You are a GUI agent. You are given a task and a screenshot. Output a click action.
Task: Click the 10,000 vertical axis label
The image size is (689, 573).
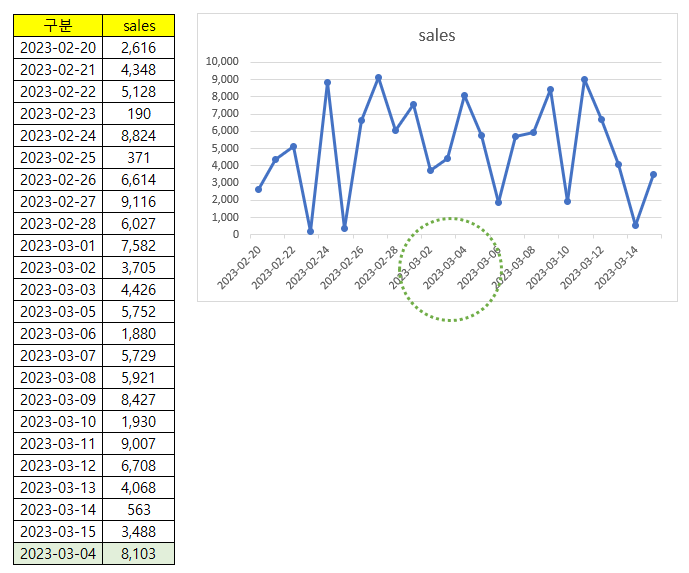(222, 61)
